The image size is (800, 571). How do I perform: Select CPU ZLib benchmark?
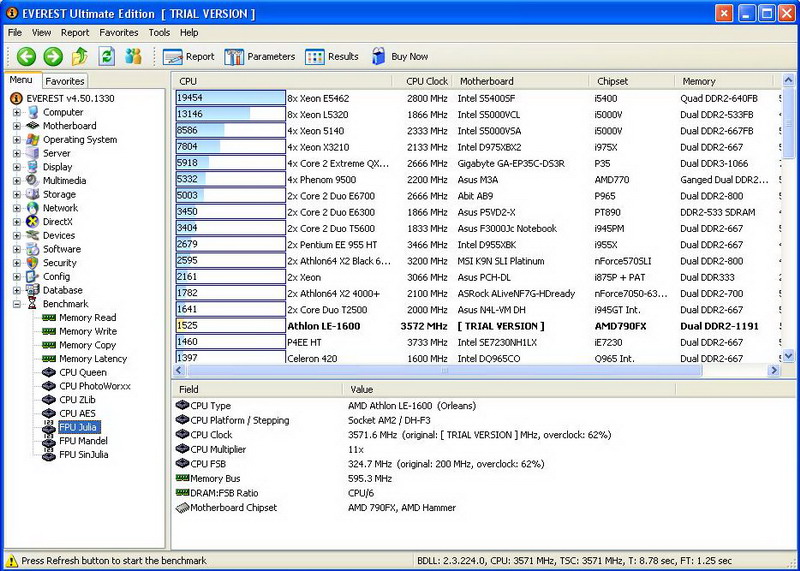click(x=77, y=400)
